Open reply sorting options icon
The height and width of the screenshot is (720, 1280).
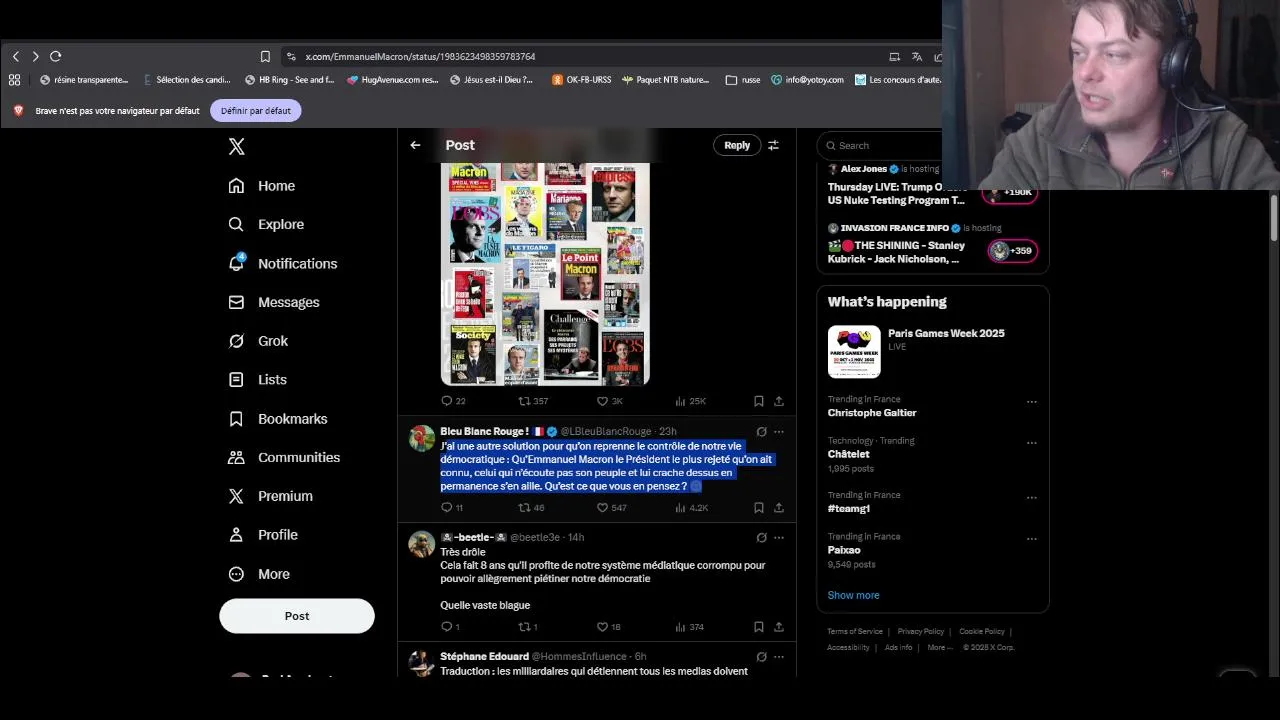pyautogui.click(x=773, y=145)
